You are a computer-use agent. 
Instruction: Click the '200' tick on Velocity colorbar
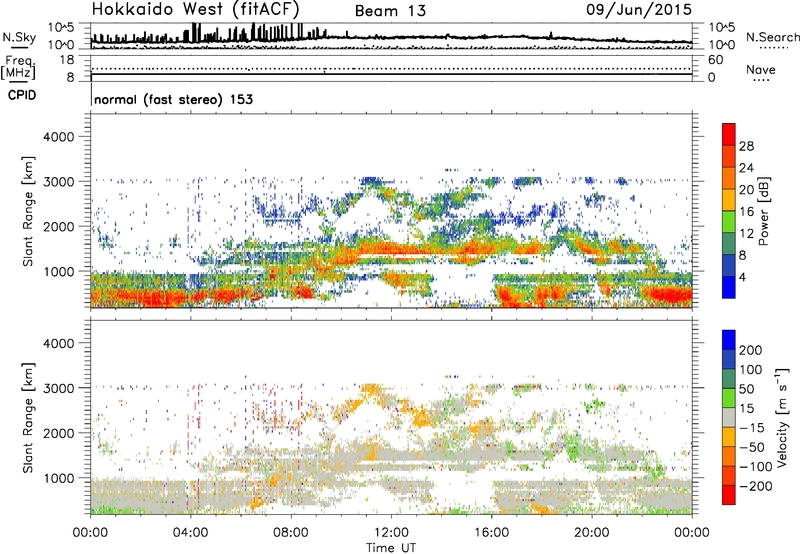(x=751, y=350)
